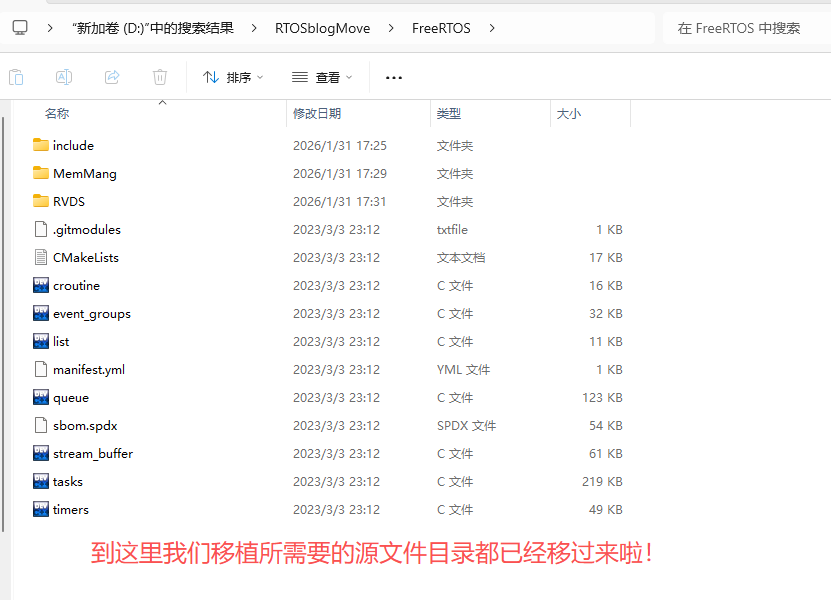Select the include folder icon
The width and height of the screenshot is (831, 600).
41,145
